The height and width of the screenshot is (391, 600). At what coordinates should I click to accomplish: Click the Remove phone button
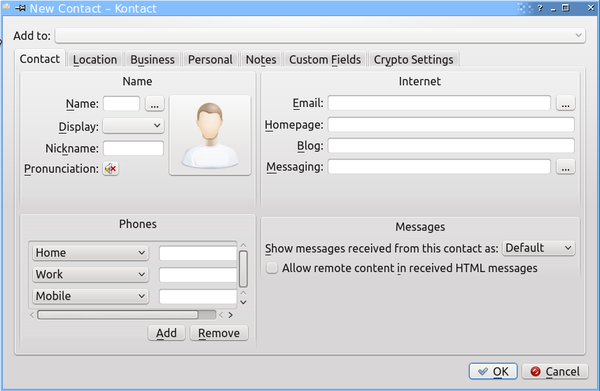pos(219,333)
